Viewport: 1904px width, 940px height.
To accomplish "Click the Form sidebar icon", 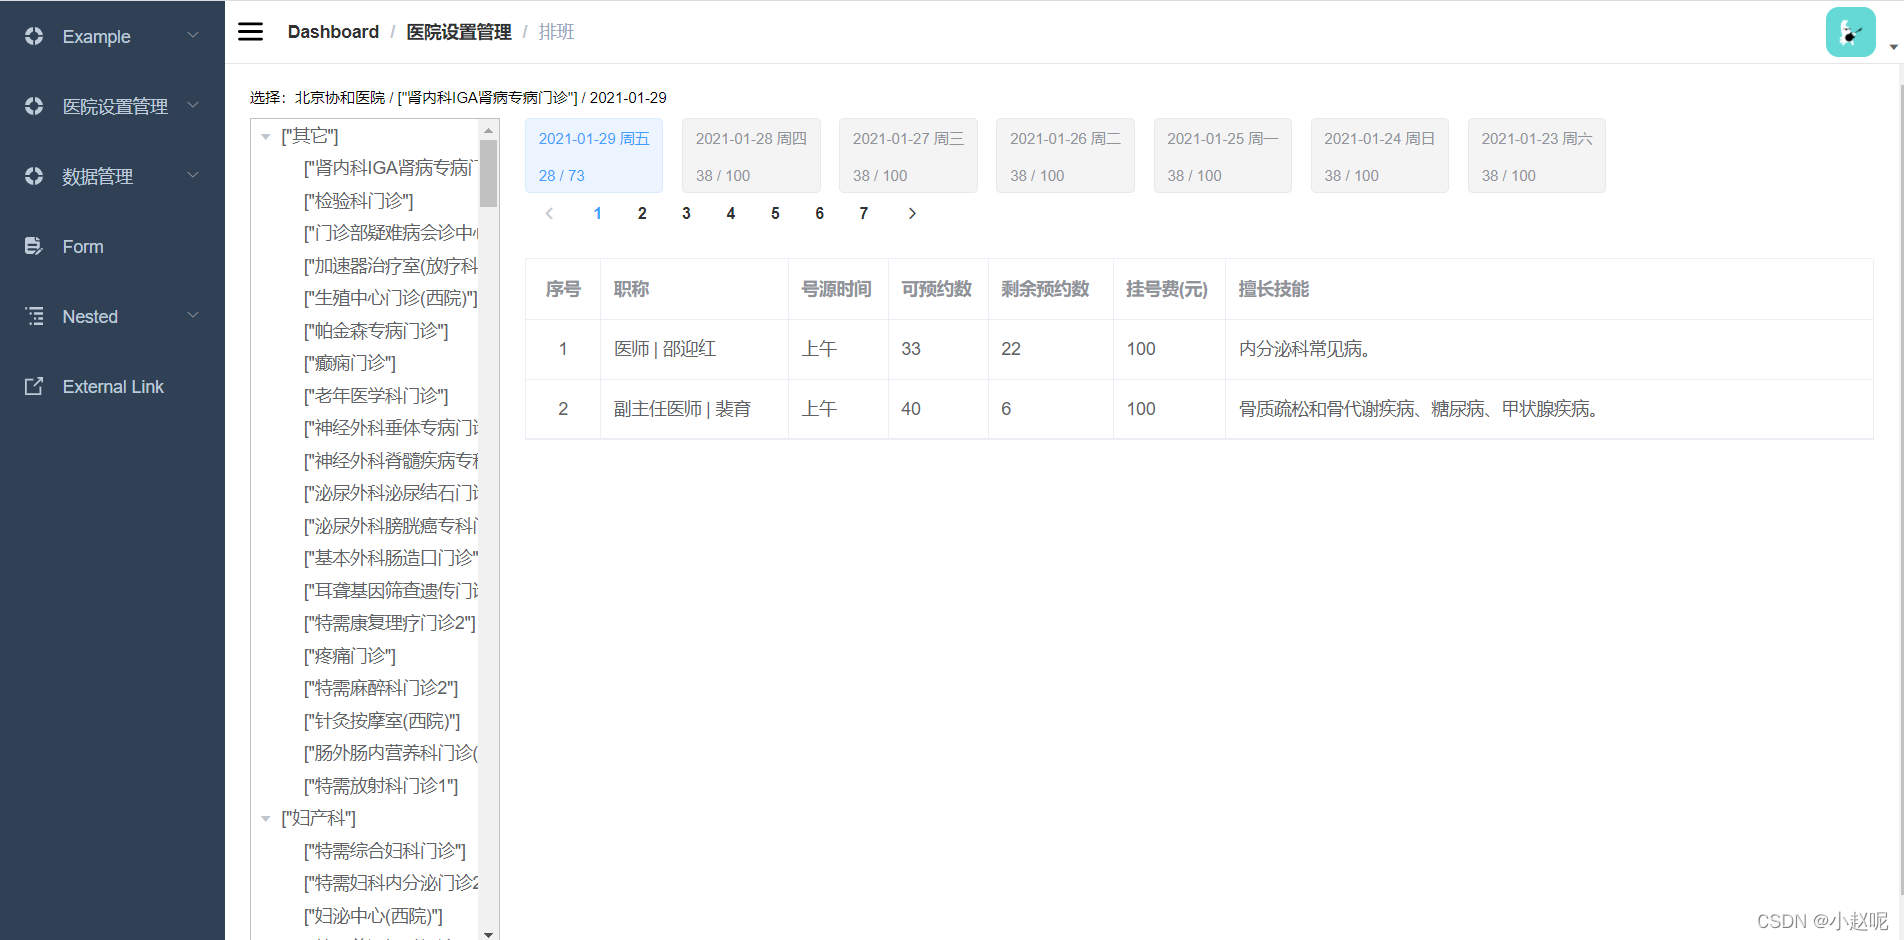I will [34, 246].
